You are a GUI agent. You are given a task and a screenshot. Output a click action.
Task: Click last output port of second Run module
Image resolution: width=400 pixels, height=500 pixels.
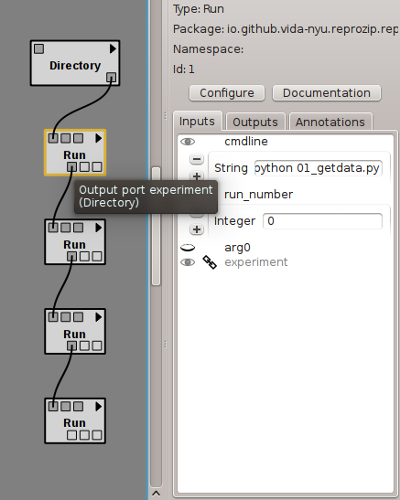click(x=97, y=256)
